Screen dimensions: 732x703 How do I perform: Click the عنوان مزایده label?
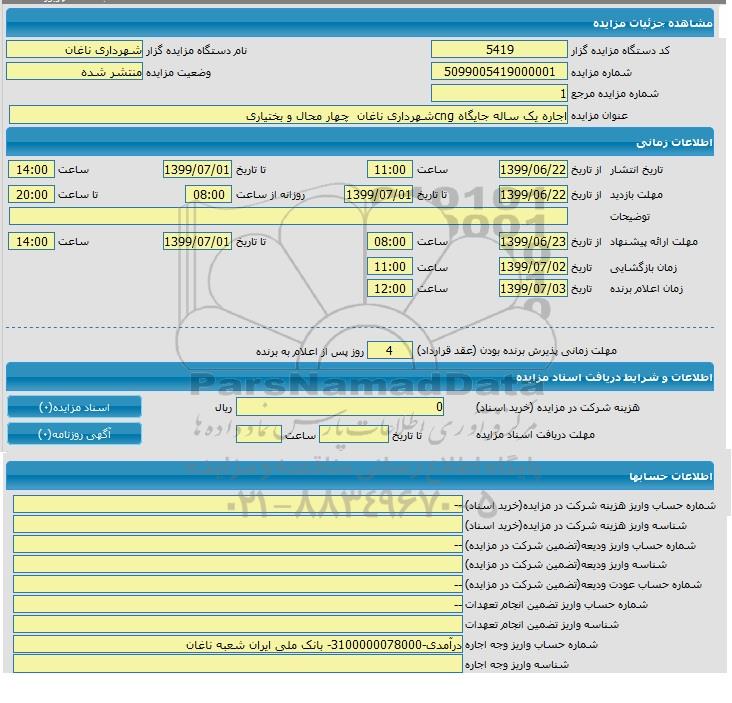[x=599, y=116]
